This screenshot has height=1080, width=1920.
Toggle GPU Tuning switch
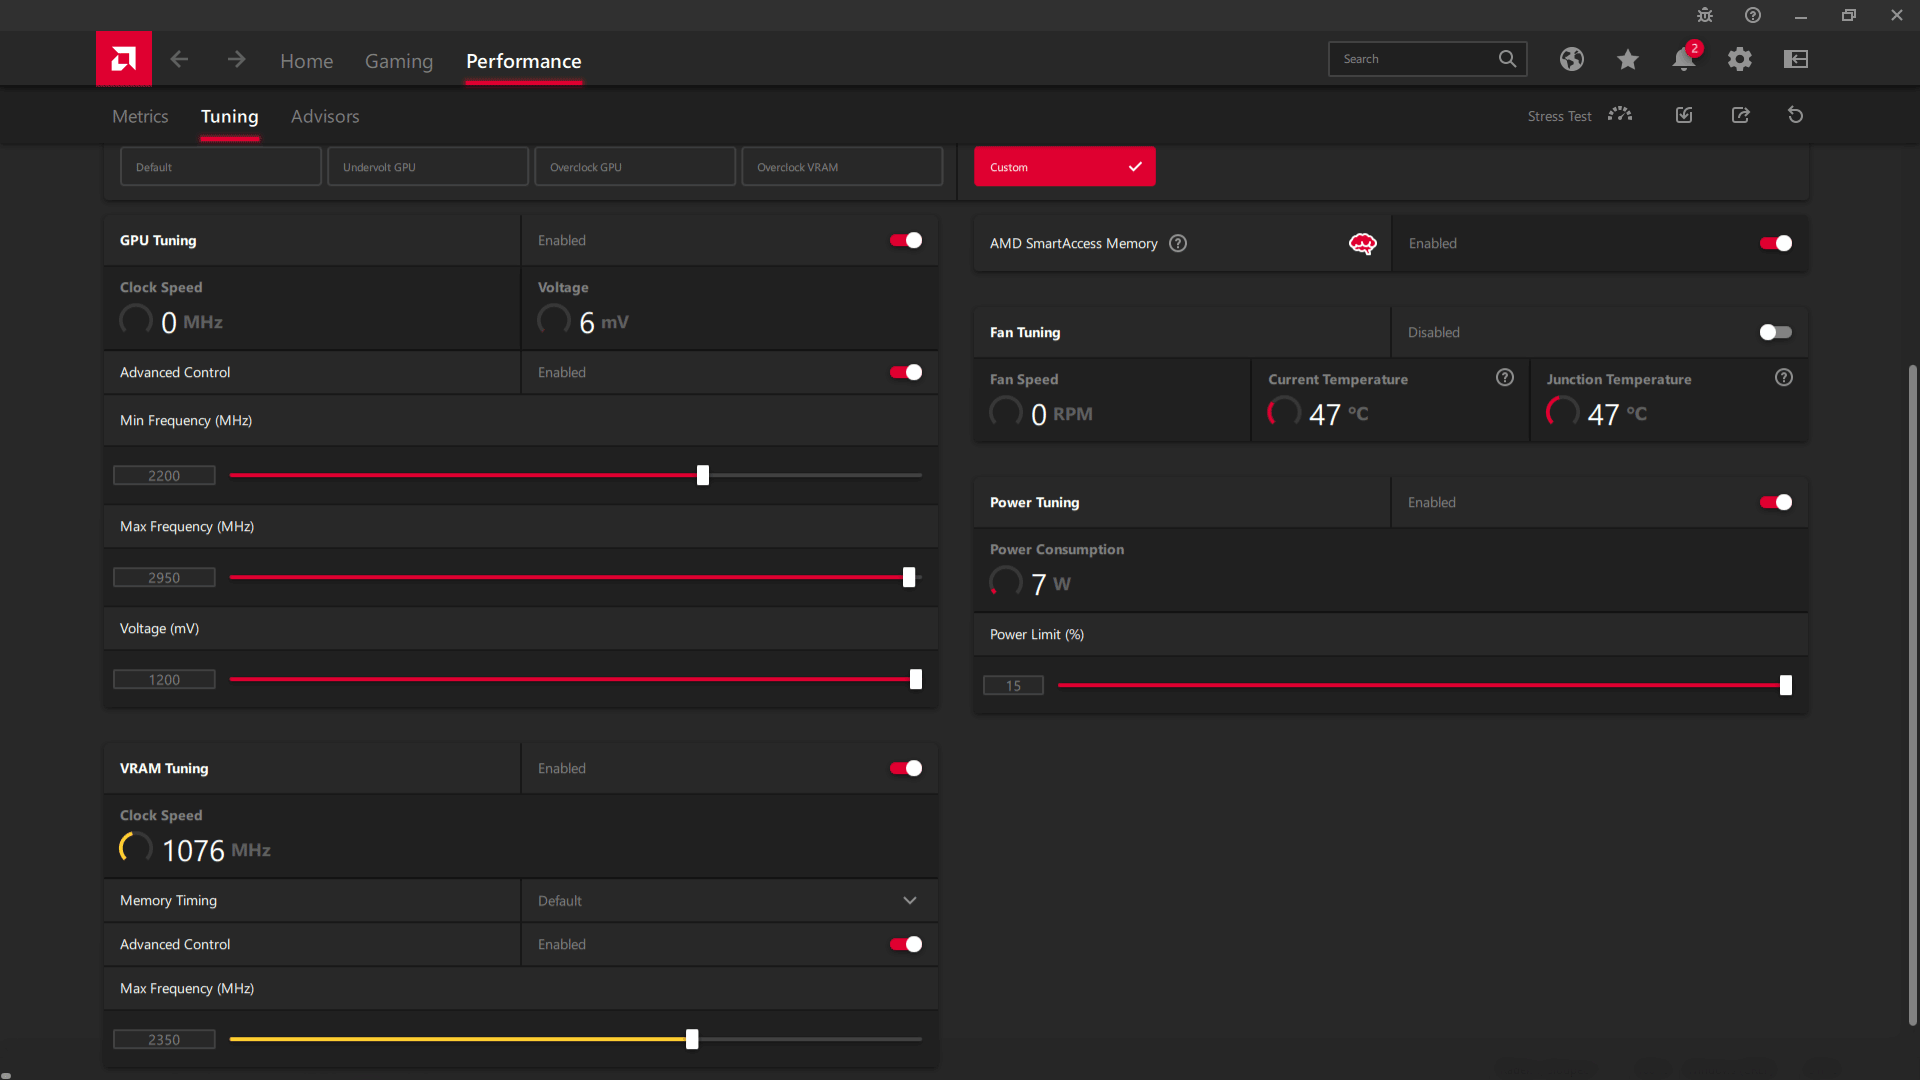click(906, 240)
